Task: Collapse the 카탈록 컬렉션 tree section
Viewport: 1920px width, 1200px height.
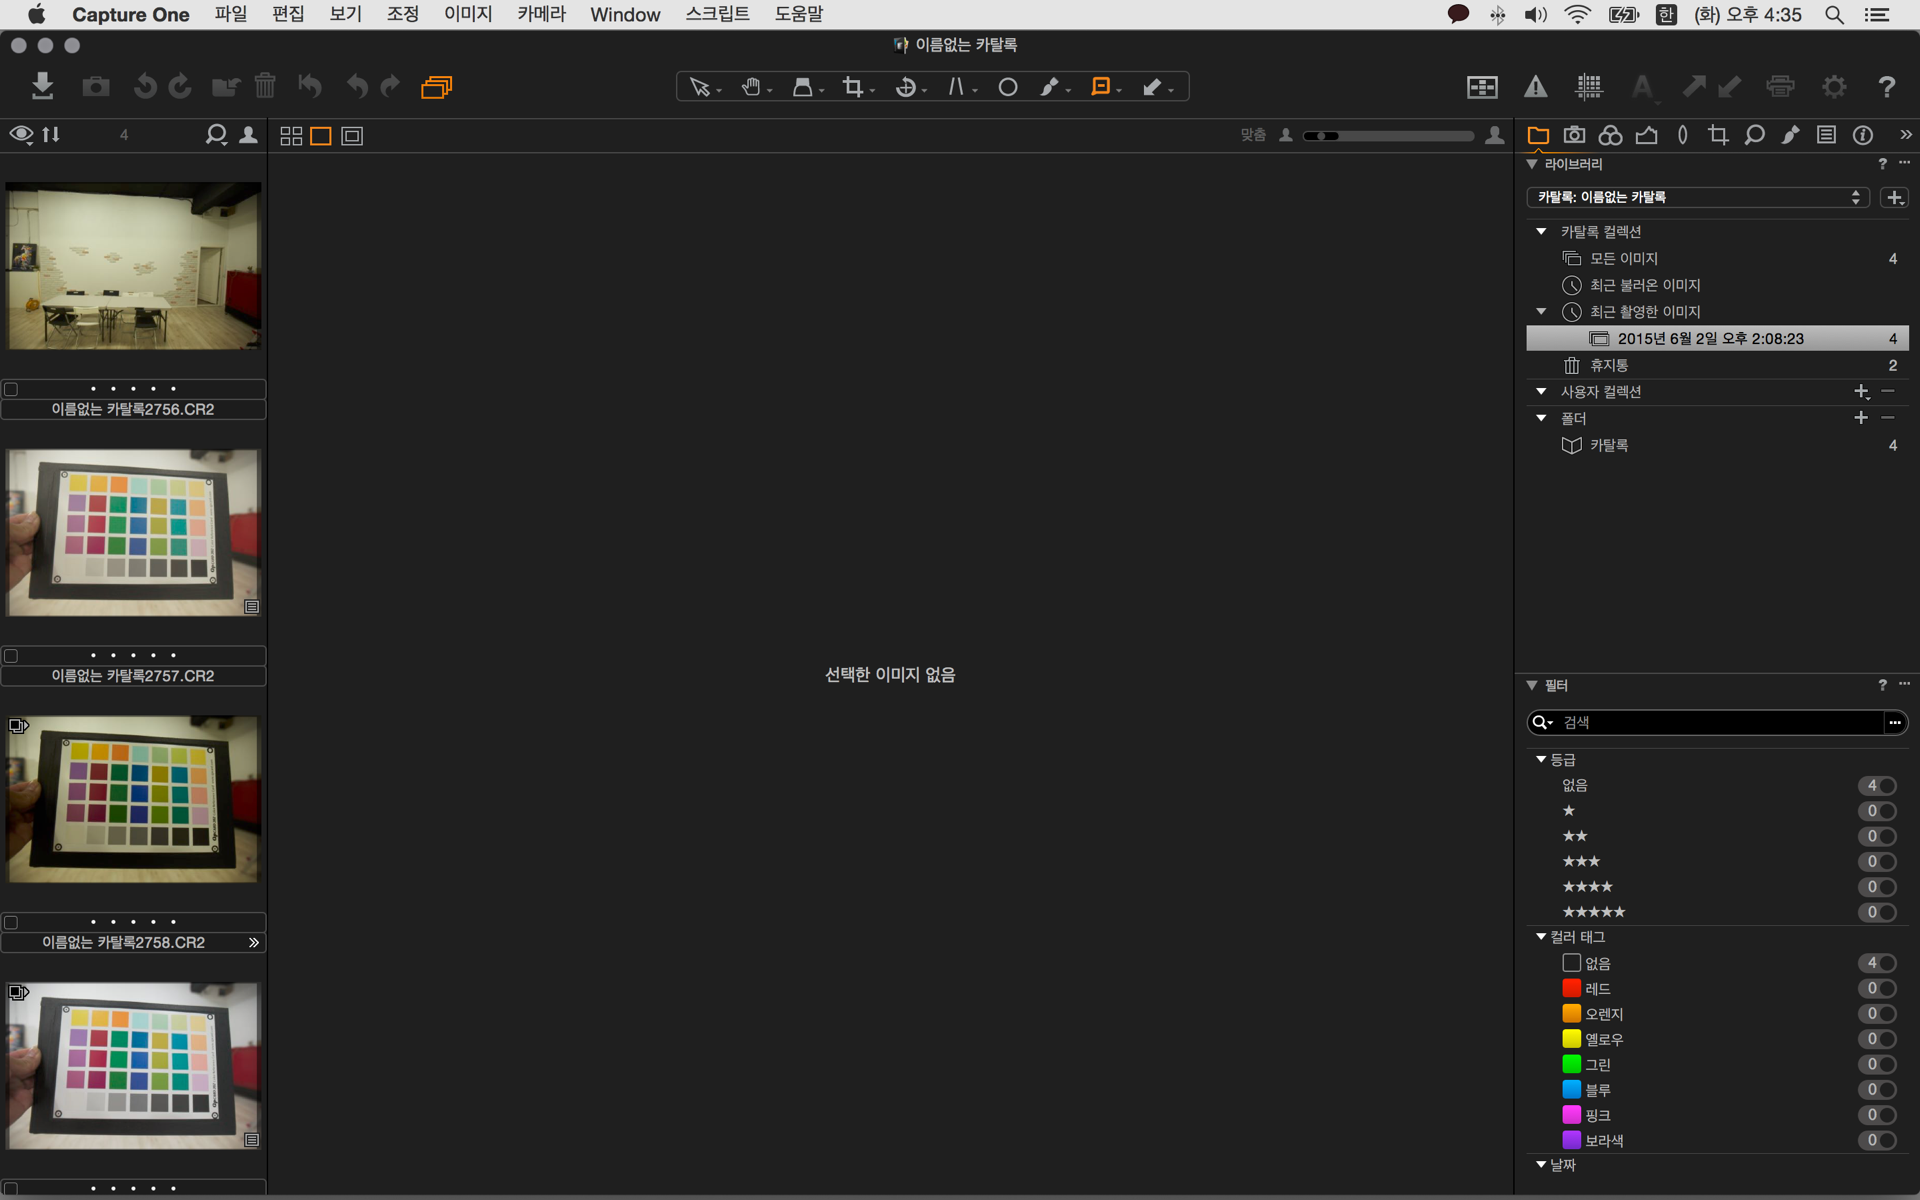Action: tap(1541, 231)
